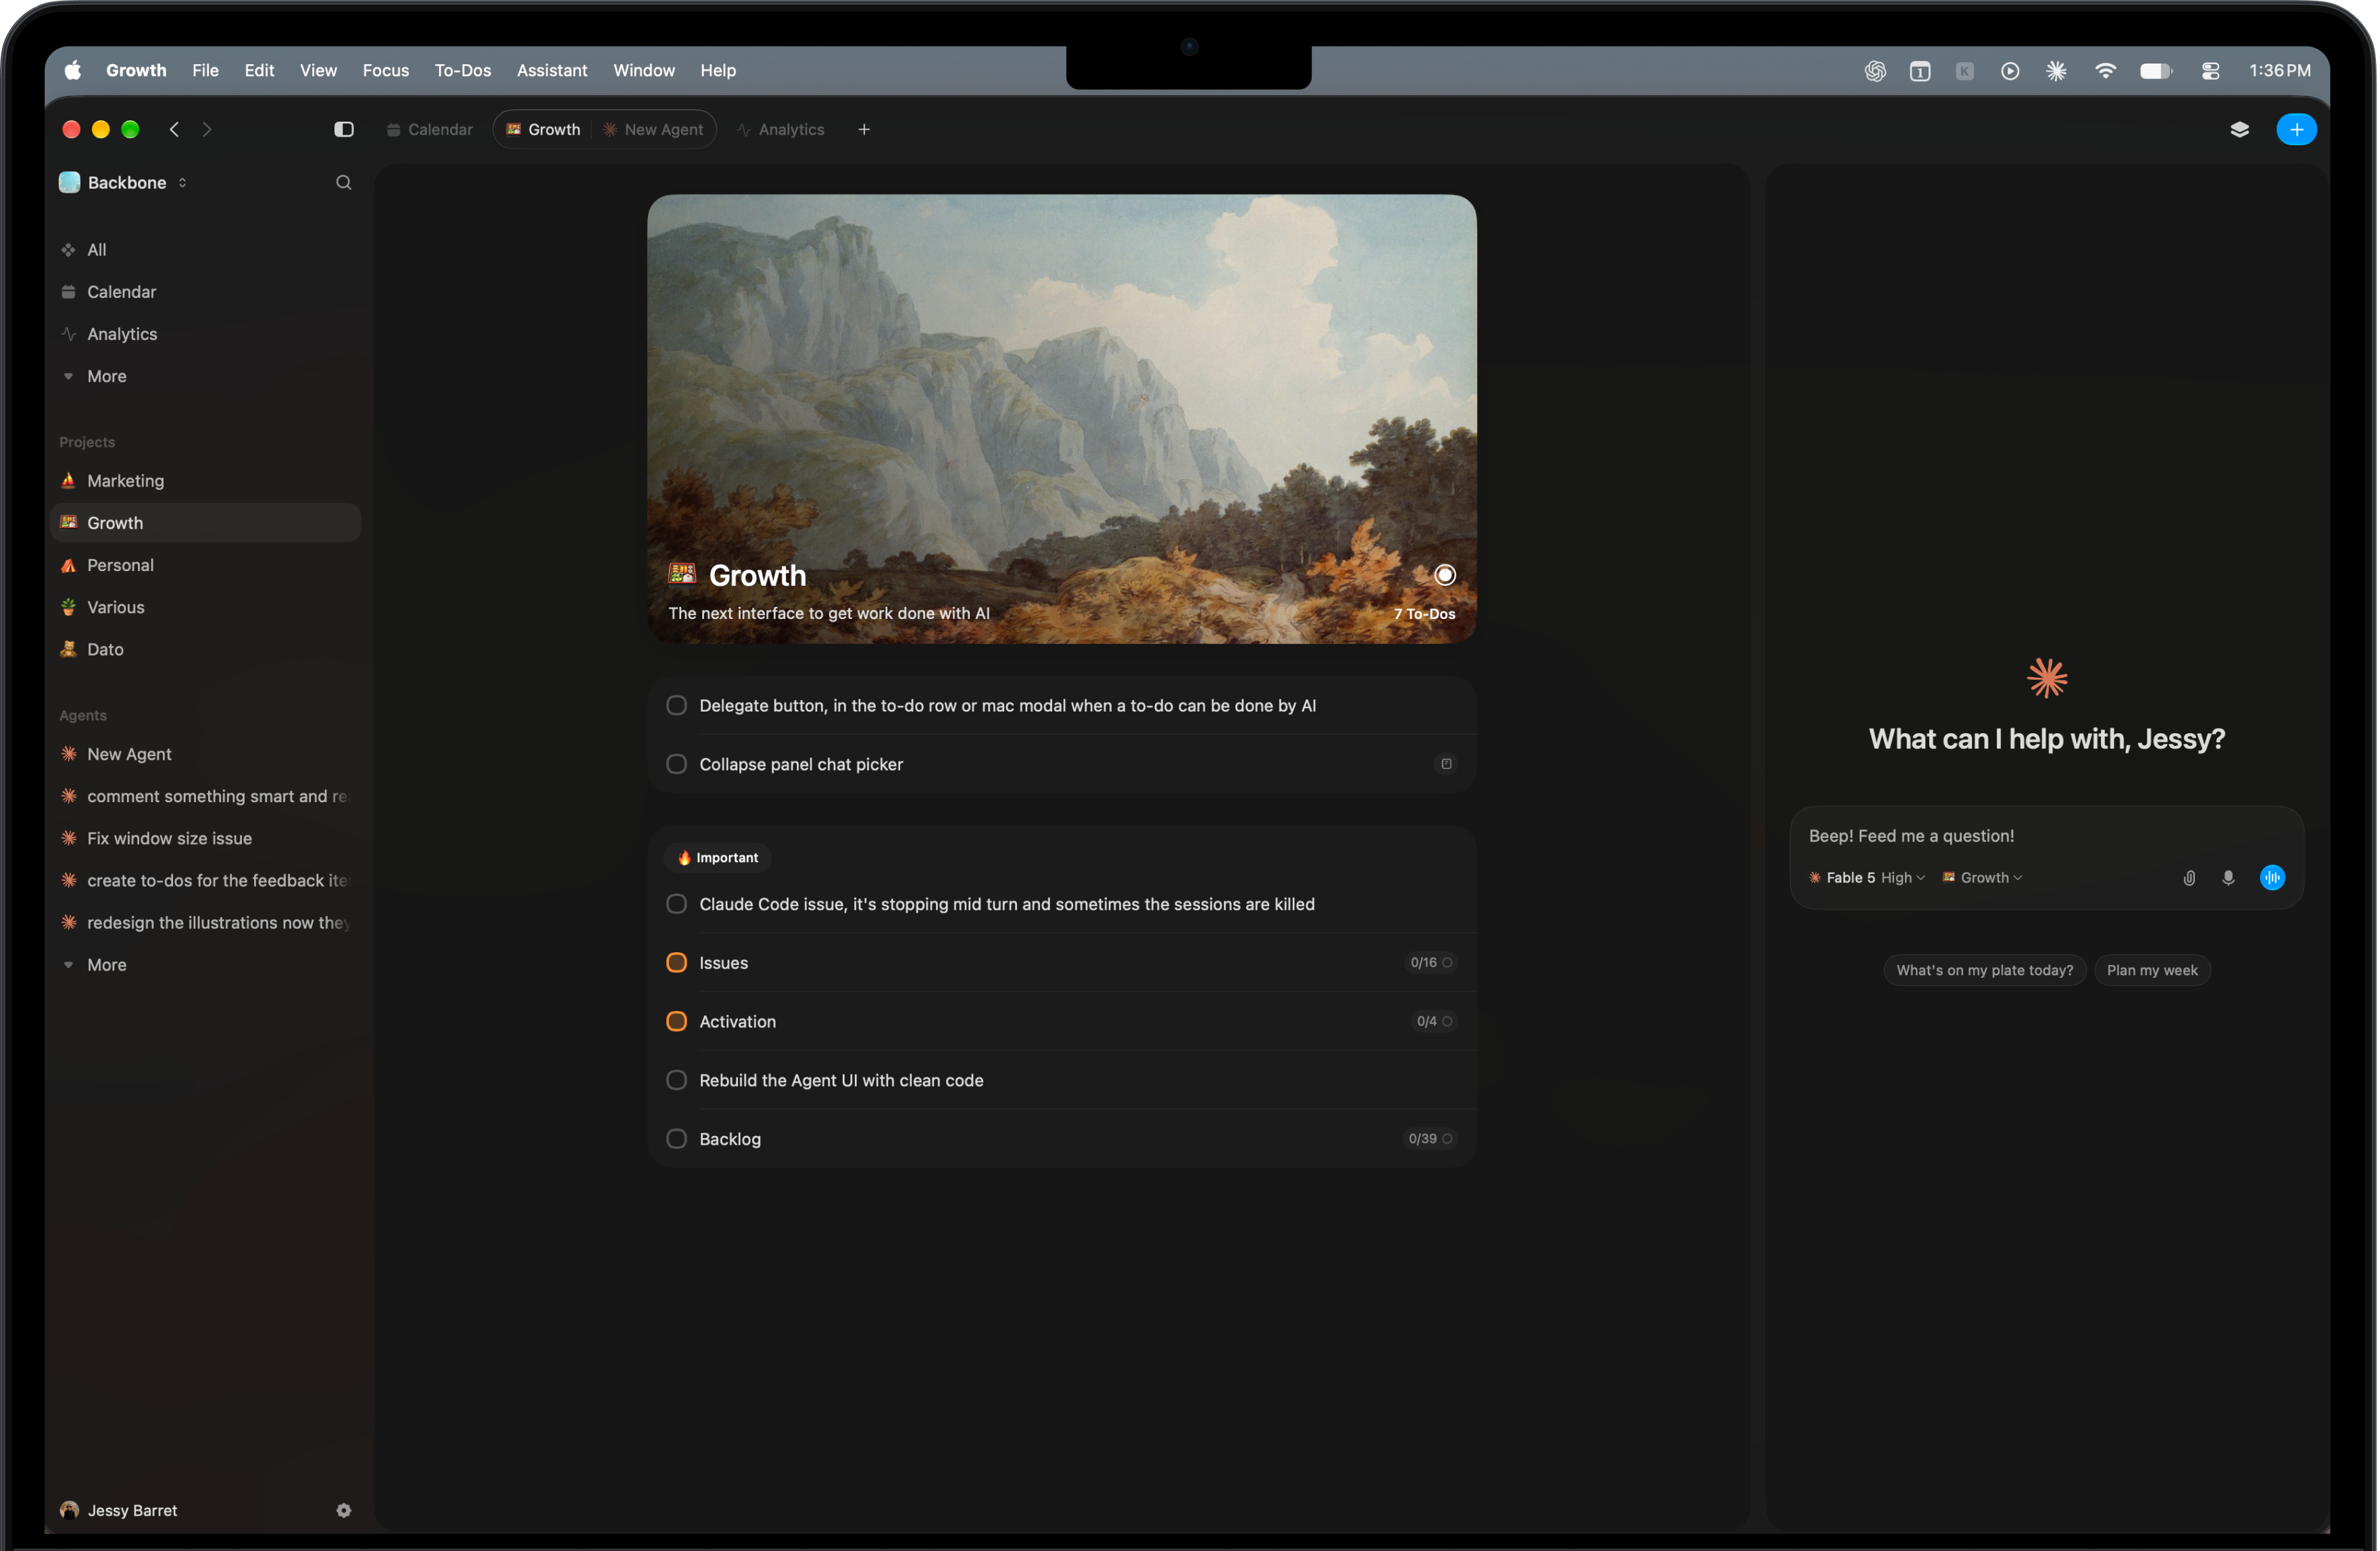Start voice mode with the blue waveform button

click(x=2272, y=877)
